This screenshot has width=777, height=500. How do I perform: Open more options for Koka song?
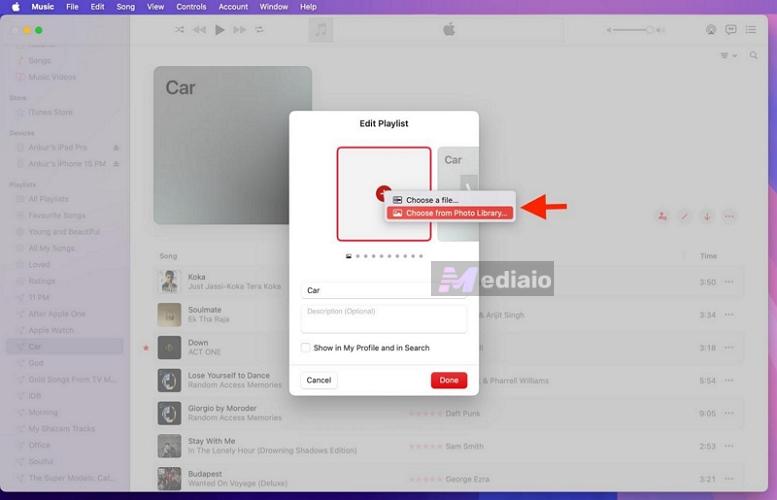pyautogui.click(x=729, y=282)
